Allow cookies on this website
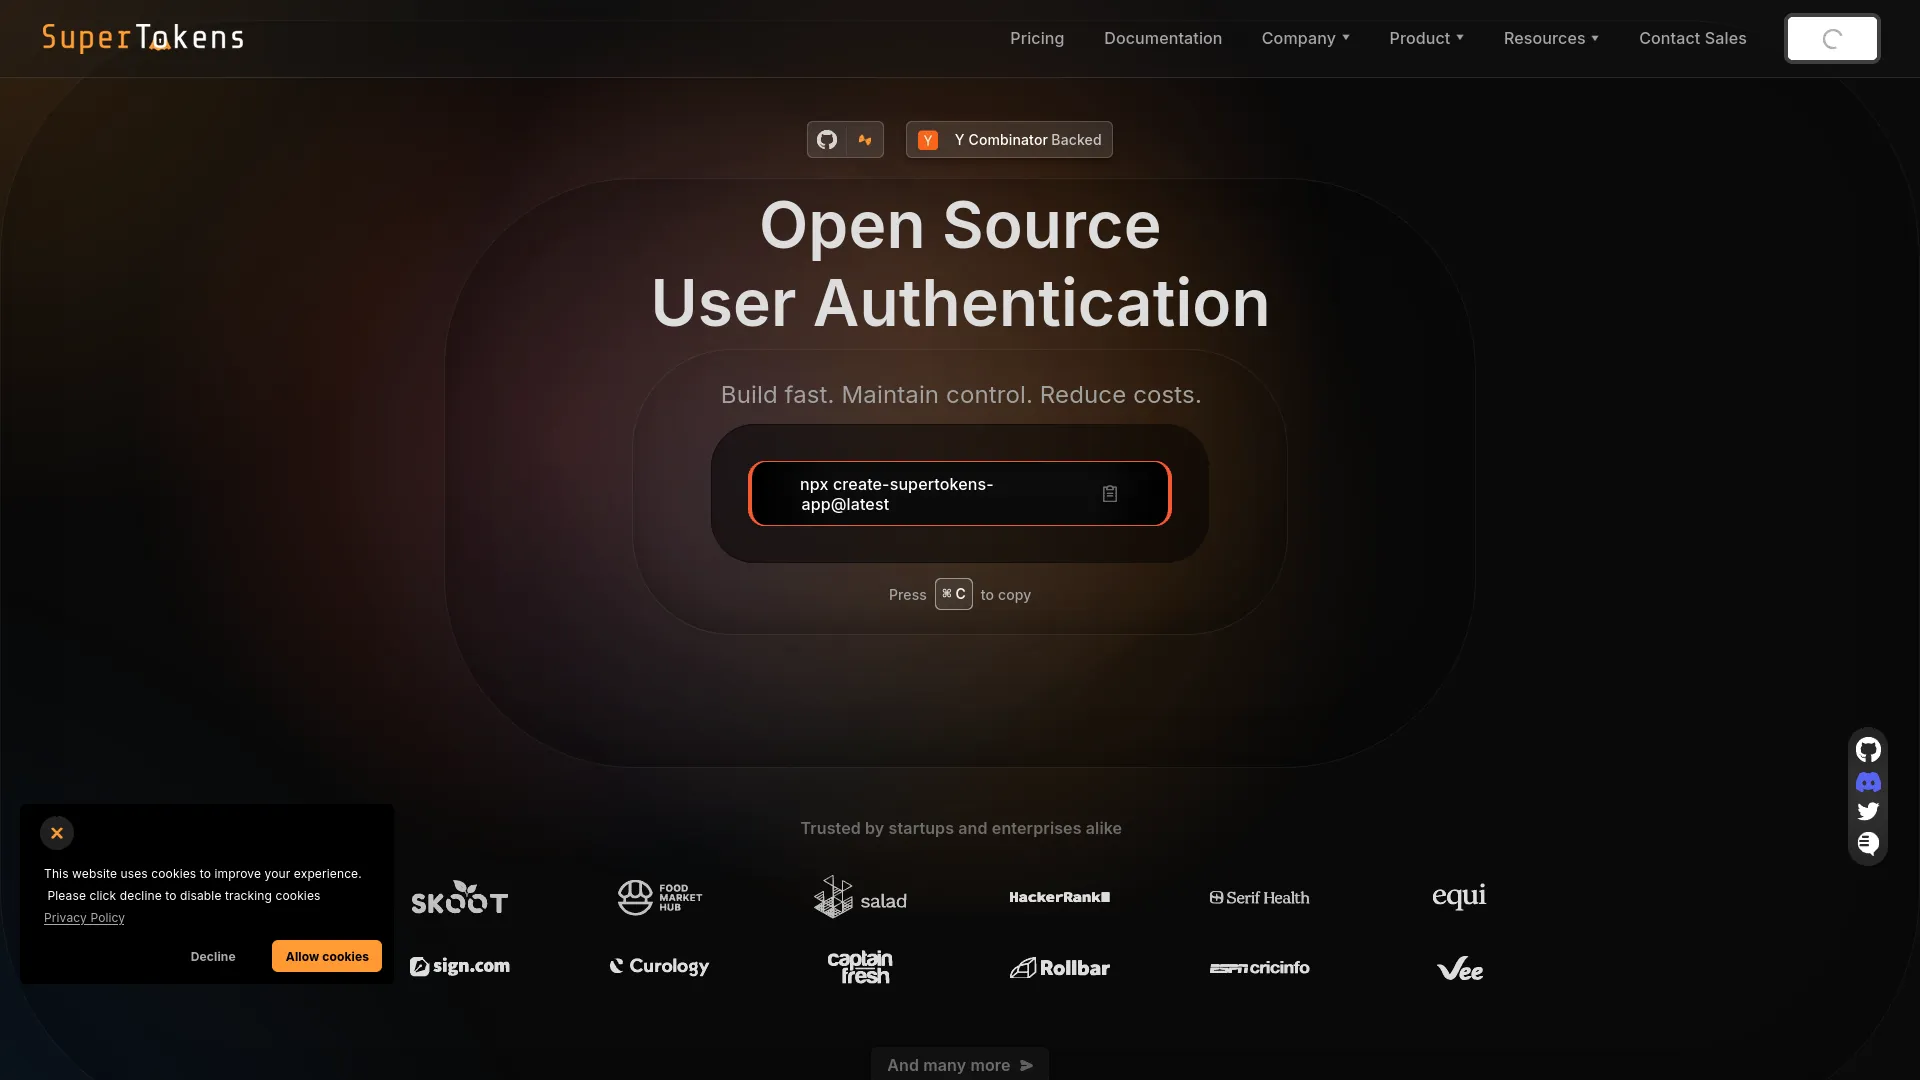The height and width of the screenshot is (1080, 1920). coord(327,957)
